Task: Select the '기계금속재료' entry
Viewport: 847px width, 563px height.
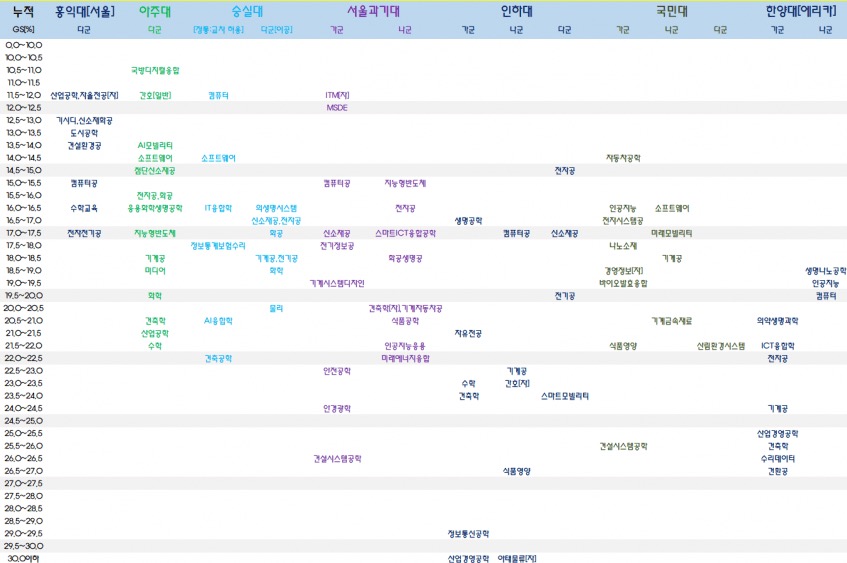Action: click(671, 321)
